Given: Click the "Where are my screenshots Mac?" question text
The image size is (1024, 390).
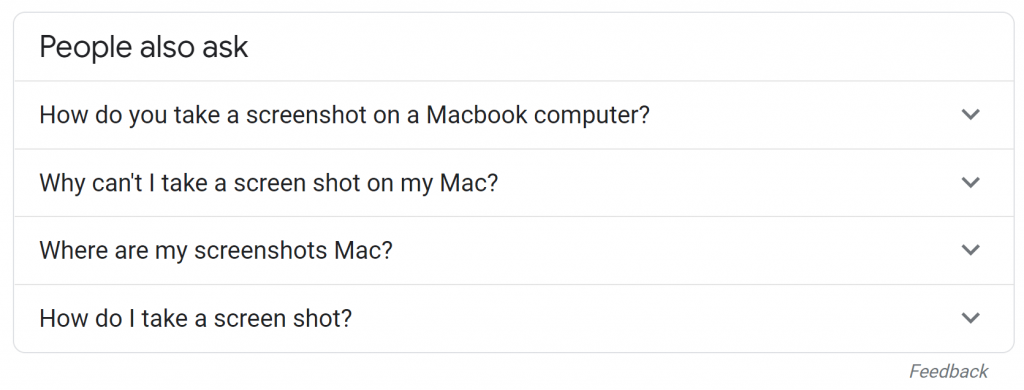Looking at the screenshot, I should [x=216, y=251].
